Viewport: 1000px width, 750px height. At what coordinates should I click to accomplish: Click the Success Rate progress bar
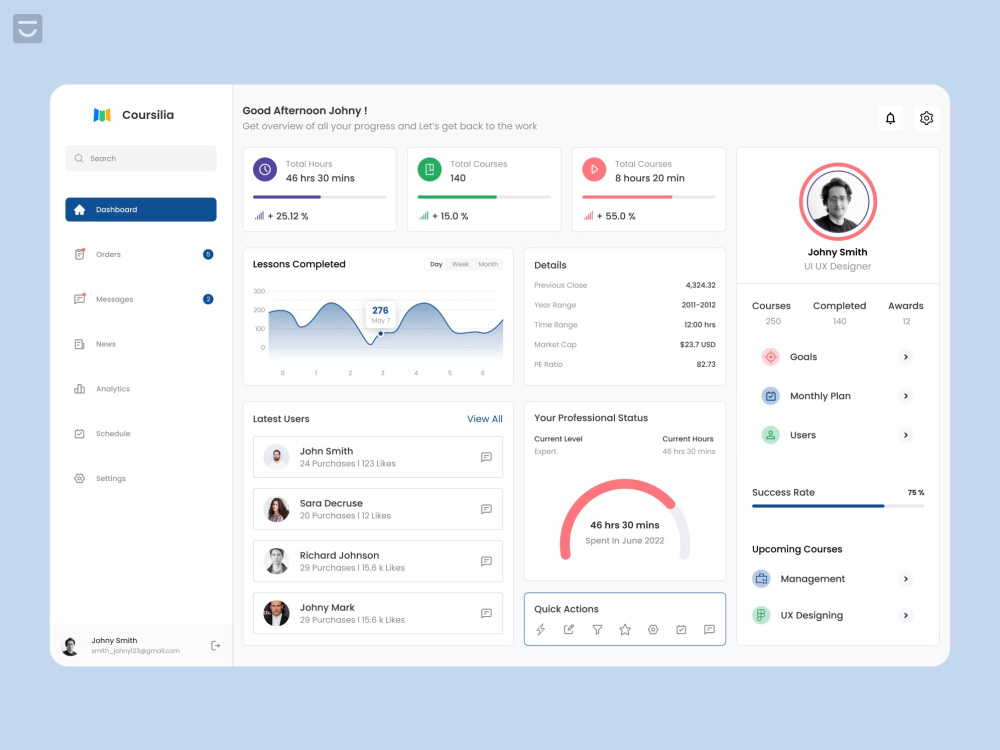click(838, 506)
